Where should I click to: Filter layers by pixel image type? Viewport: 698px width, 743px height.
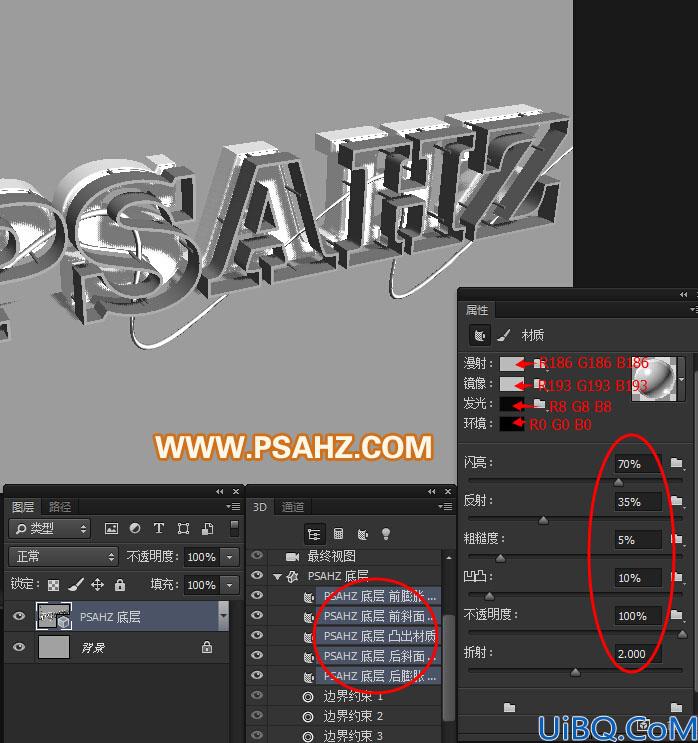coord(111,528)
